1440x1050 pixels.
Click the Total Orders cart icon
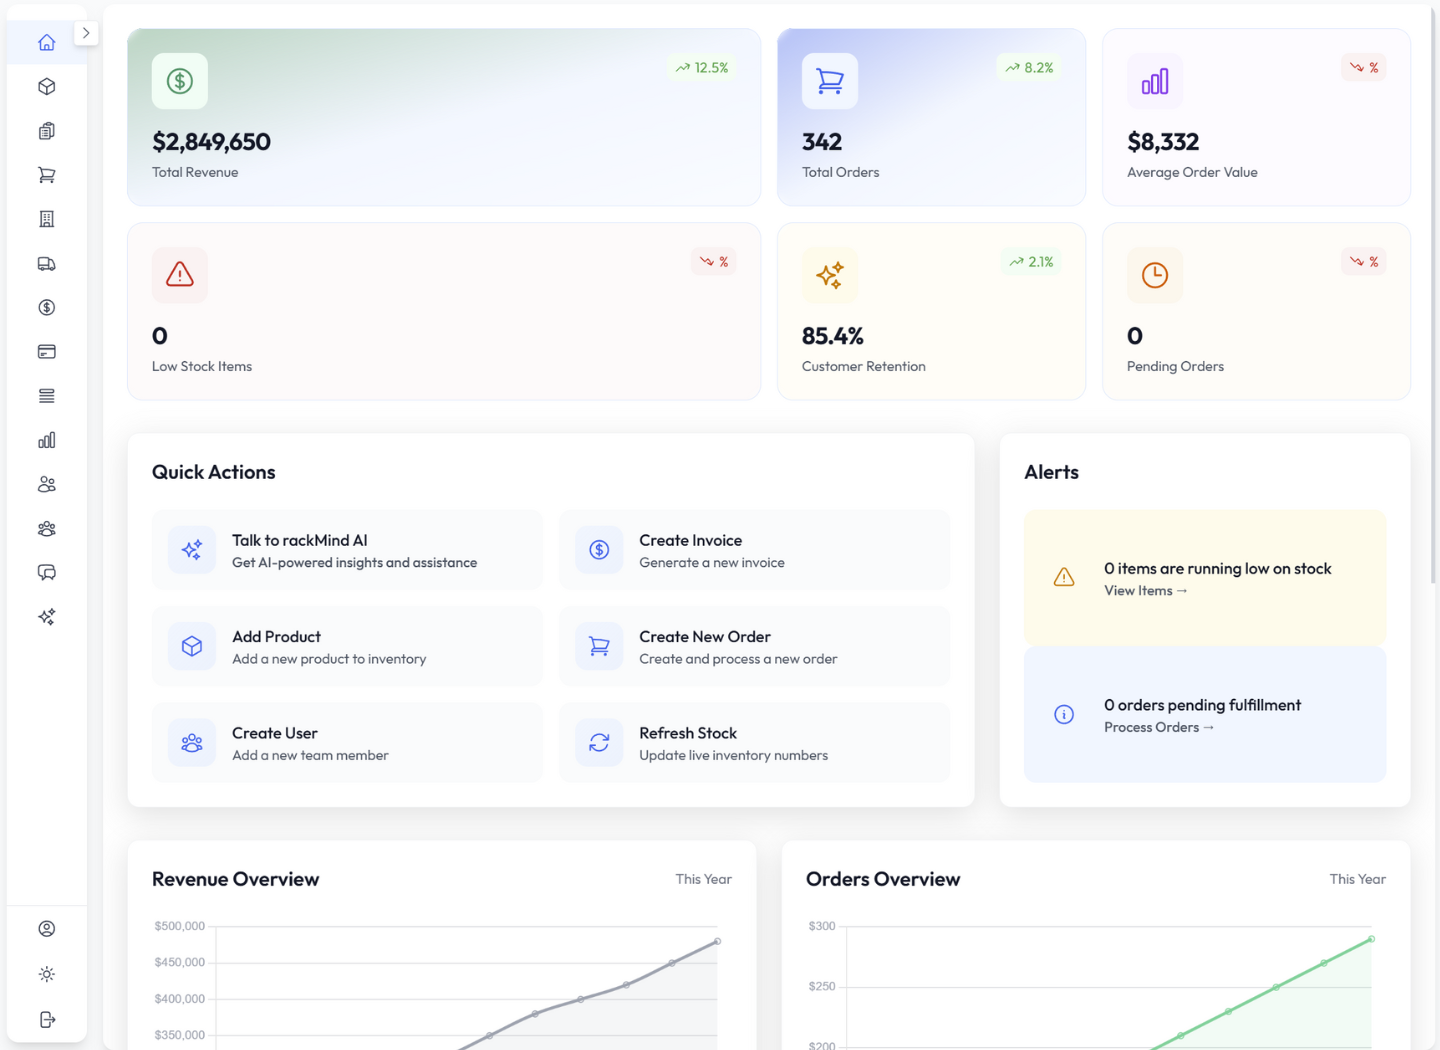[830, 81]
